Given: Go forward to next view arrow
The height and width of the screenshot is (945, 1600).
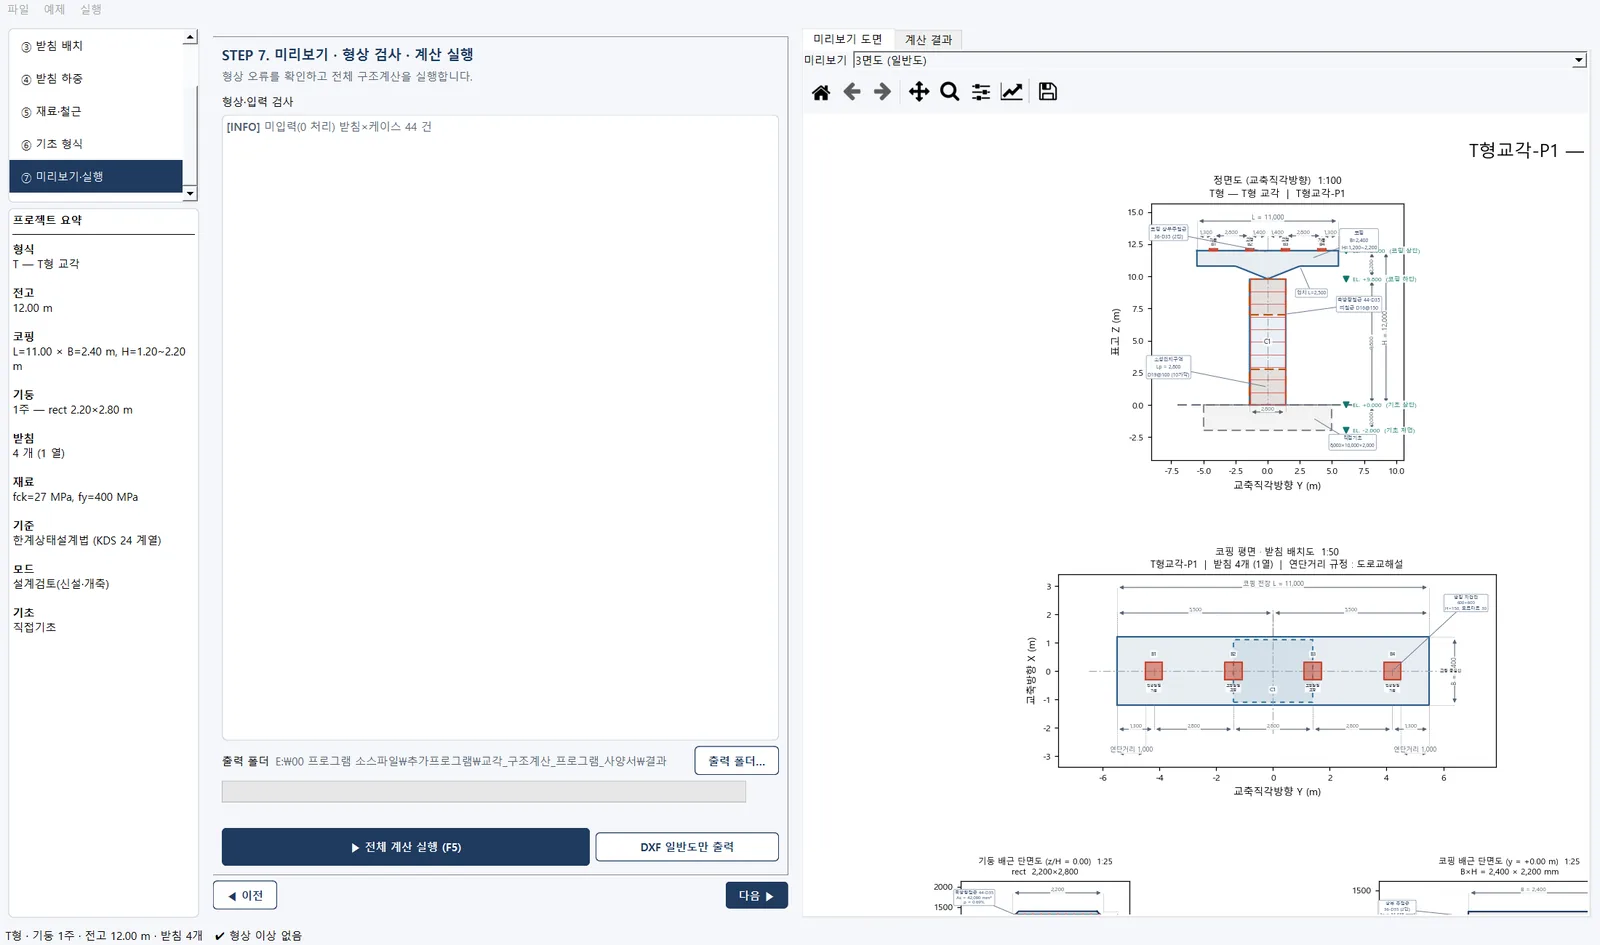Looking at the screenshot, I should pos(882,92).
